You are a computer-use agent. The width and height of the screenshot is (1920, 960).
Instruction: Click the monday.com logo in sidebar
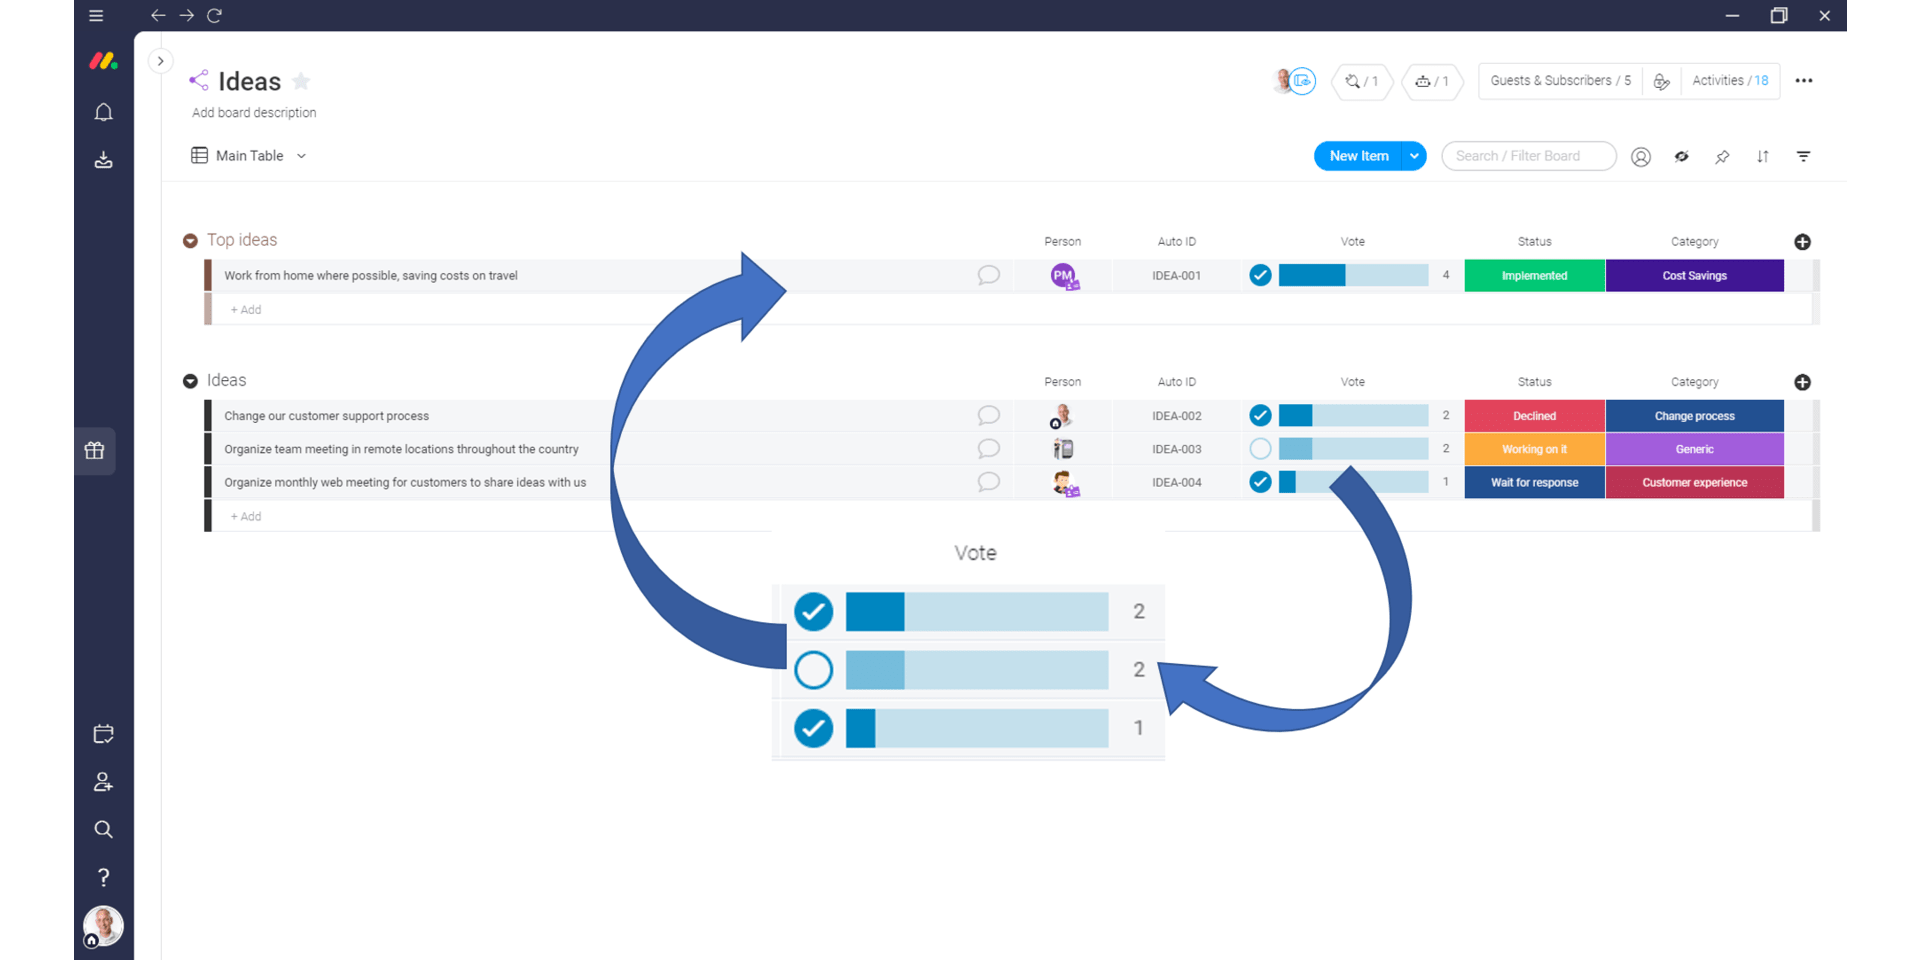[x=103, y=61]
